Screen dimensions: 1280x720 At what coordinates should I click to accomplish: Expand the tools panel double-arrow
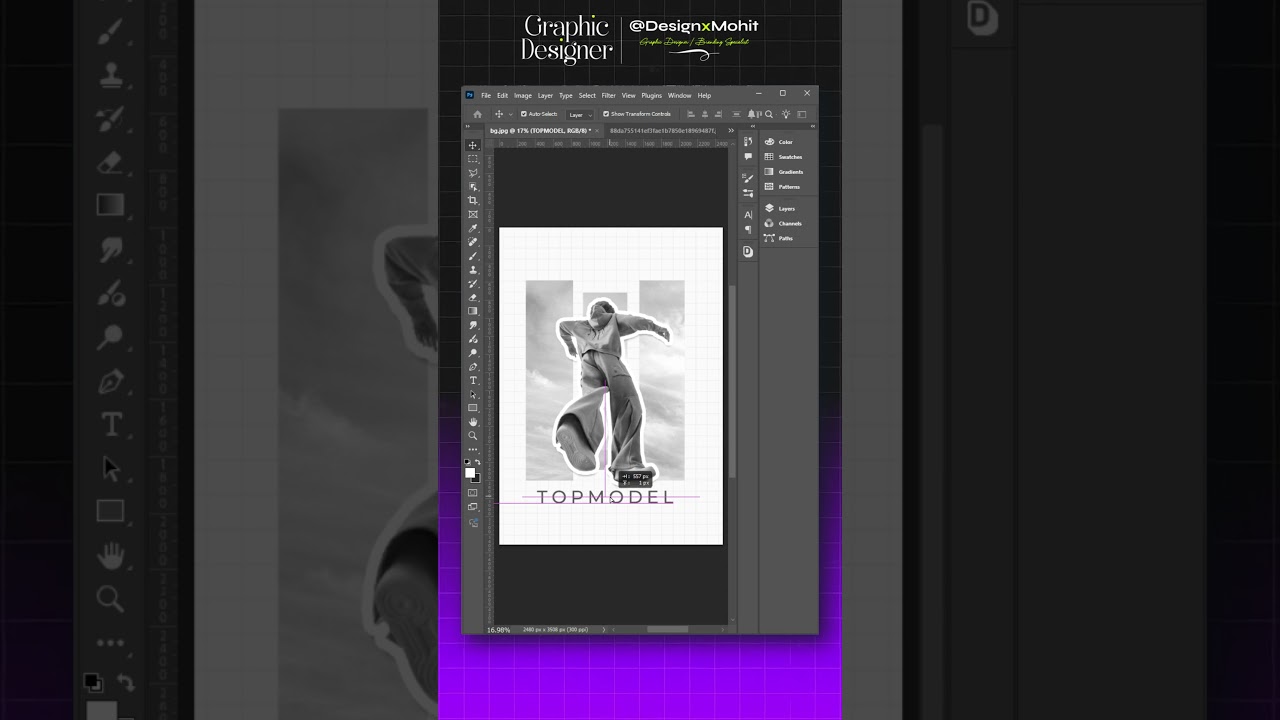[467, 126]
